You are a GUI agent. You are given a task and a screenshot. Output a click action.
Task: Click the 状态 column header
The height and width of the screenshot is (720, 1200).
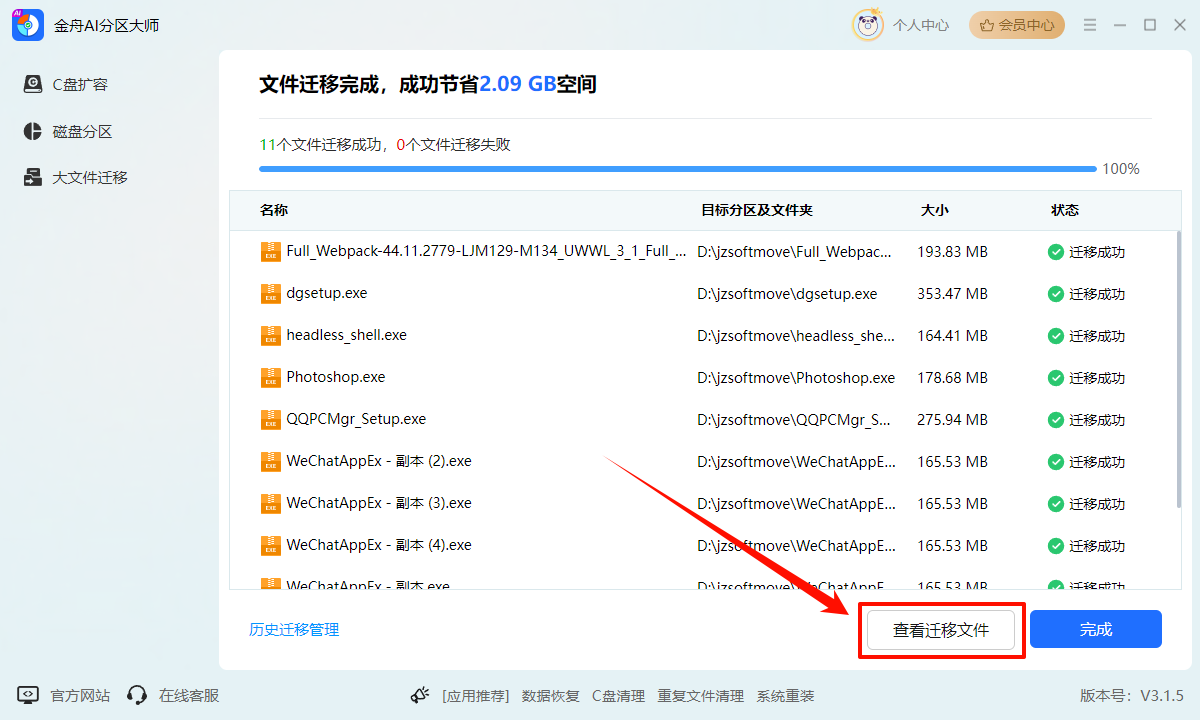click(1065, 210)
